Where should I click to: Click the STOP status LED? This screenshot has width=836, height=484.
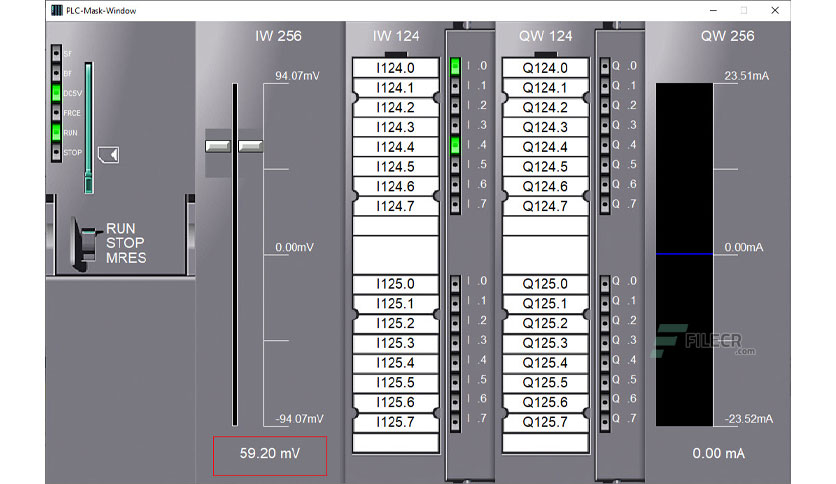[x=56, y=152]
